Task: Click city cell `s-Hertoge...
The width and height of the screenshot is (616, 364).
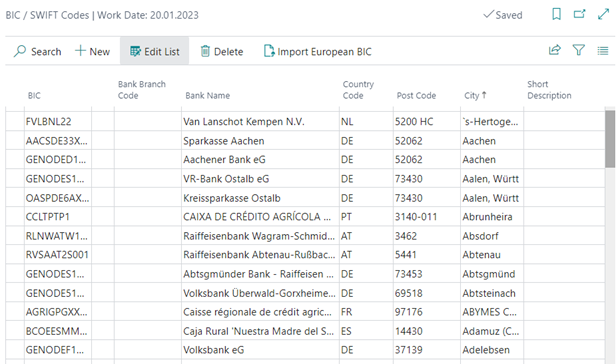Action: [x=492, y=121]
